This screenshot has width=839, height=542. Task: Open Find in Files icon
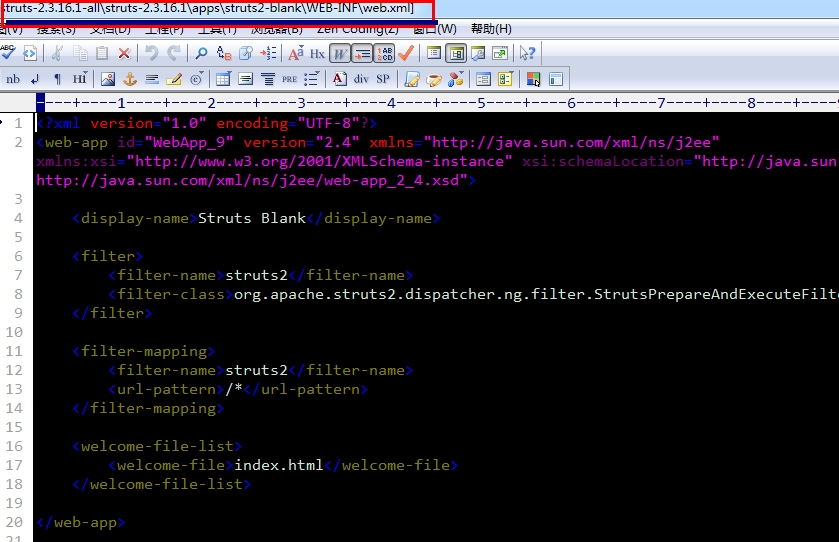pos(246,53)
